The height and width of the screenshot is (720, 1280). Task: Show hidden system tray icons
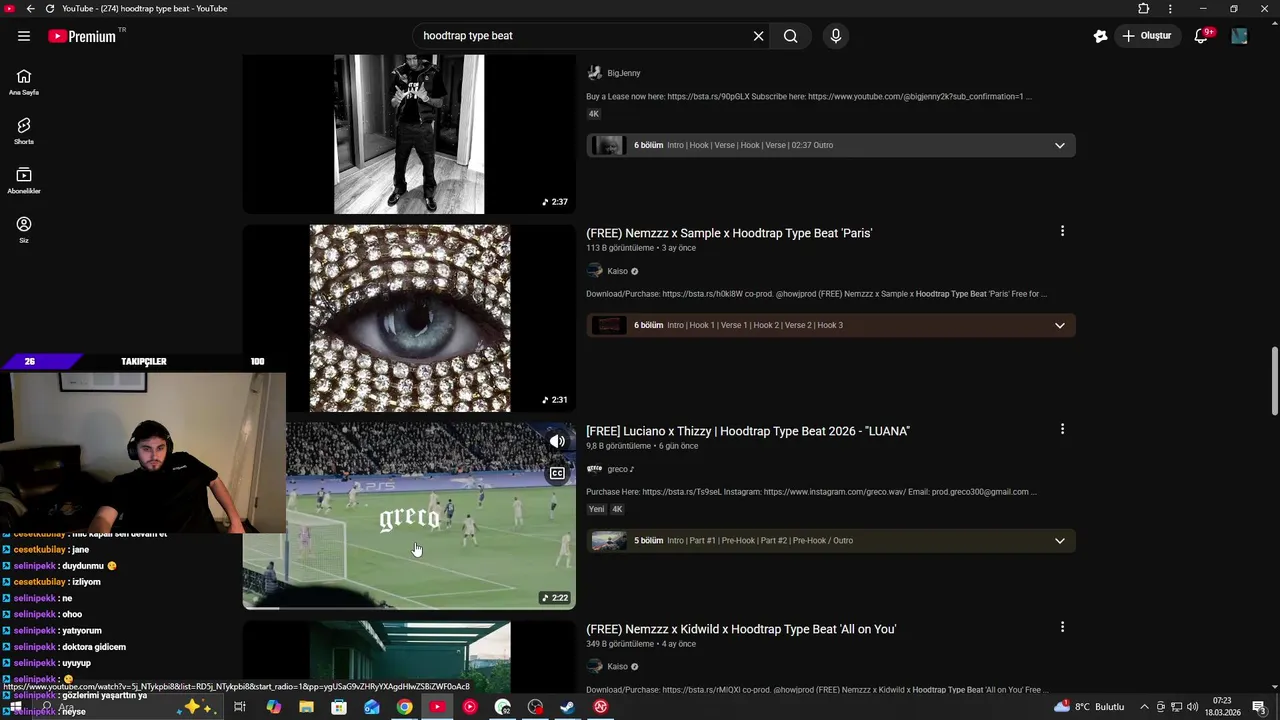(1144, 707)
